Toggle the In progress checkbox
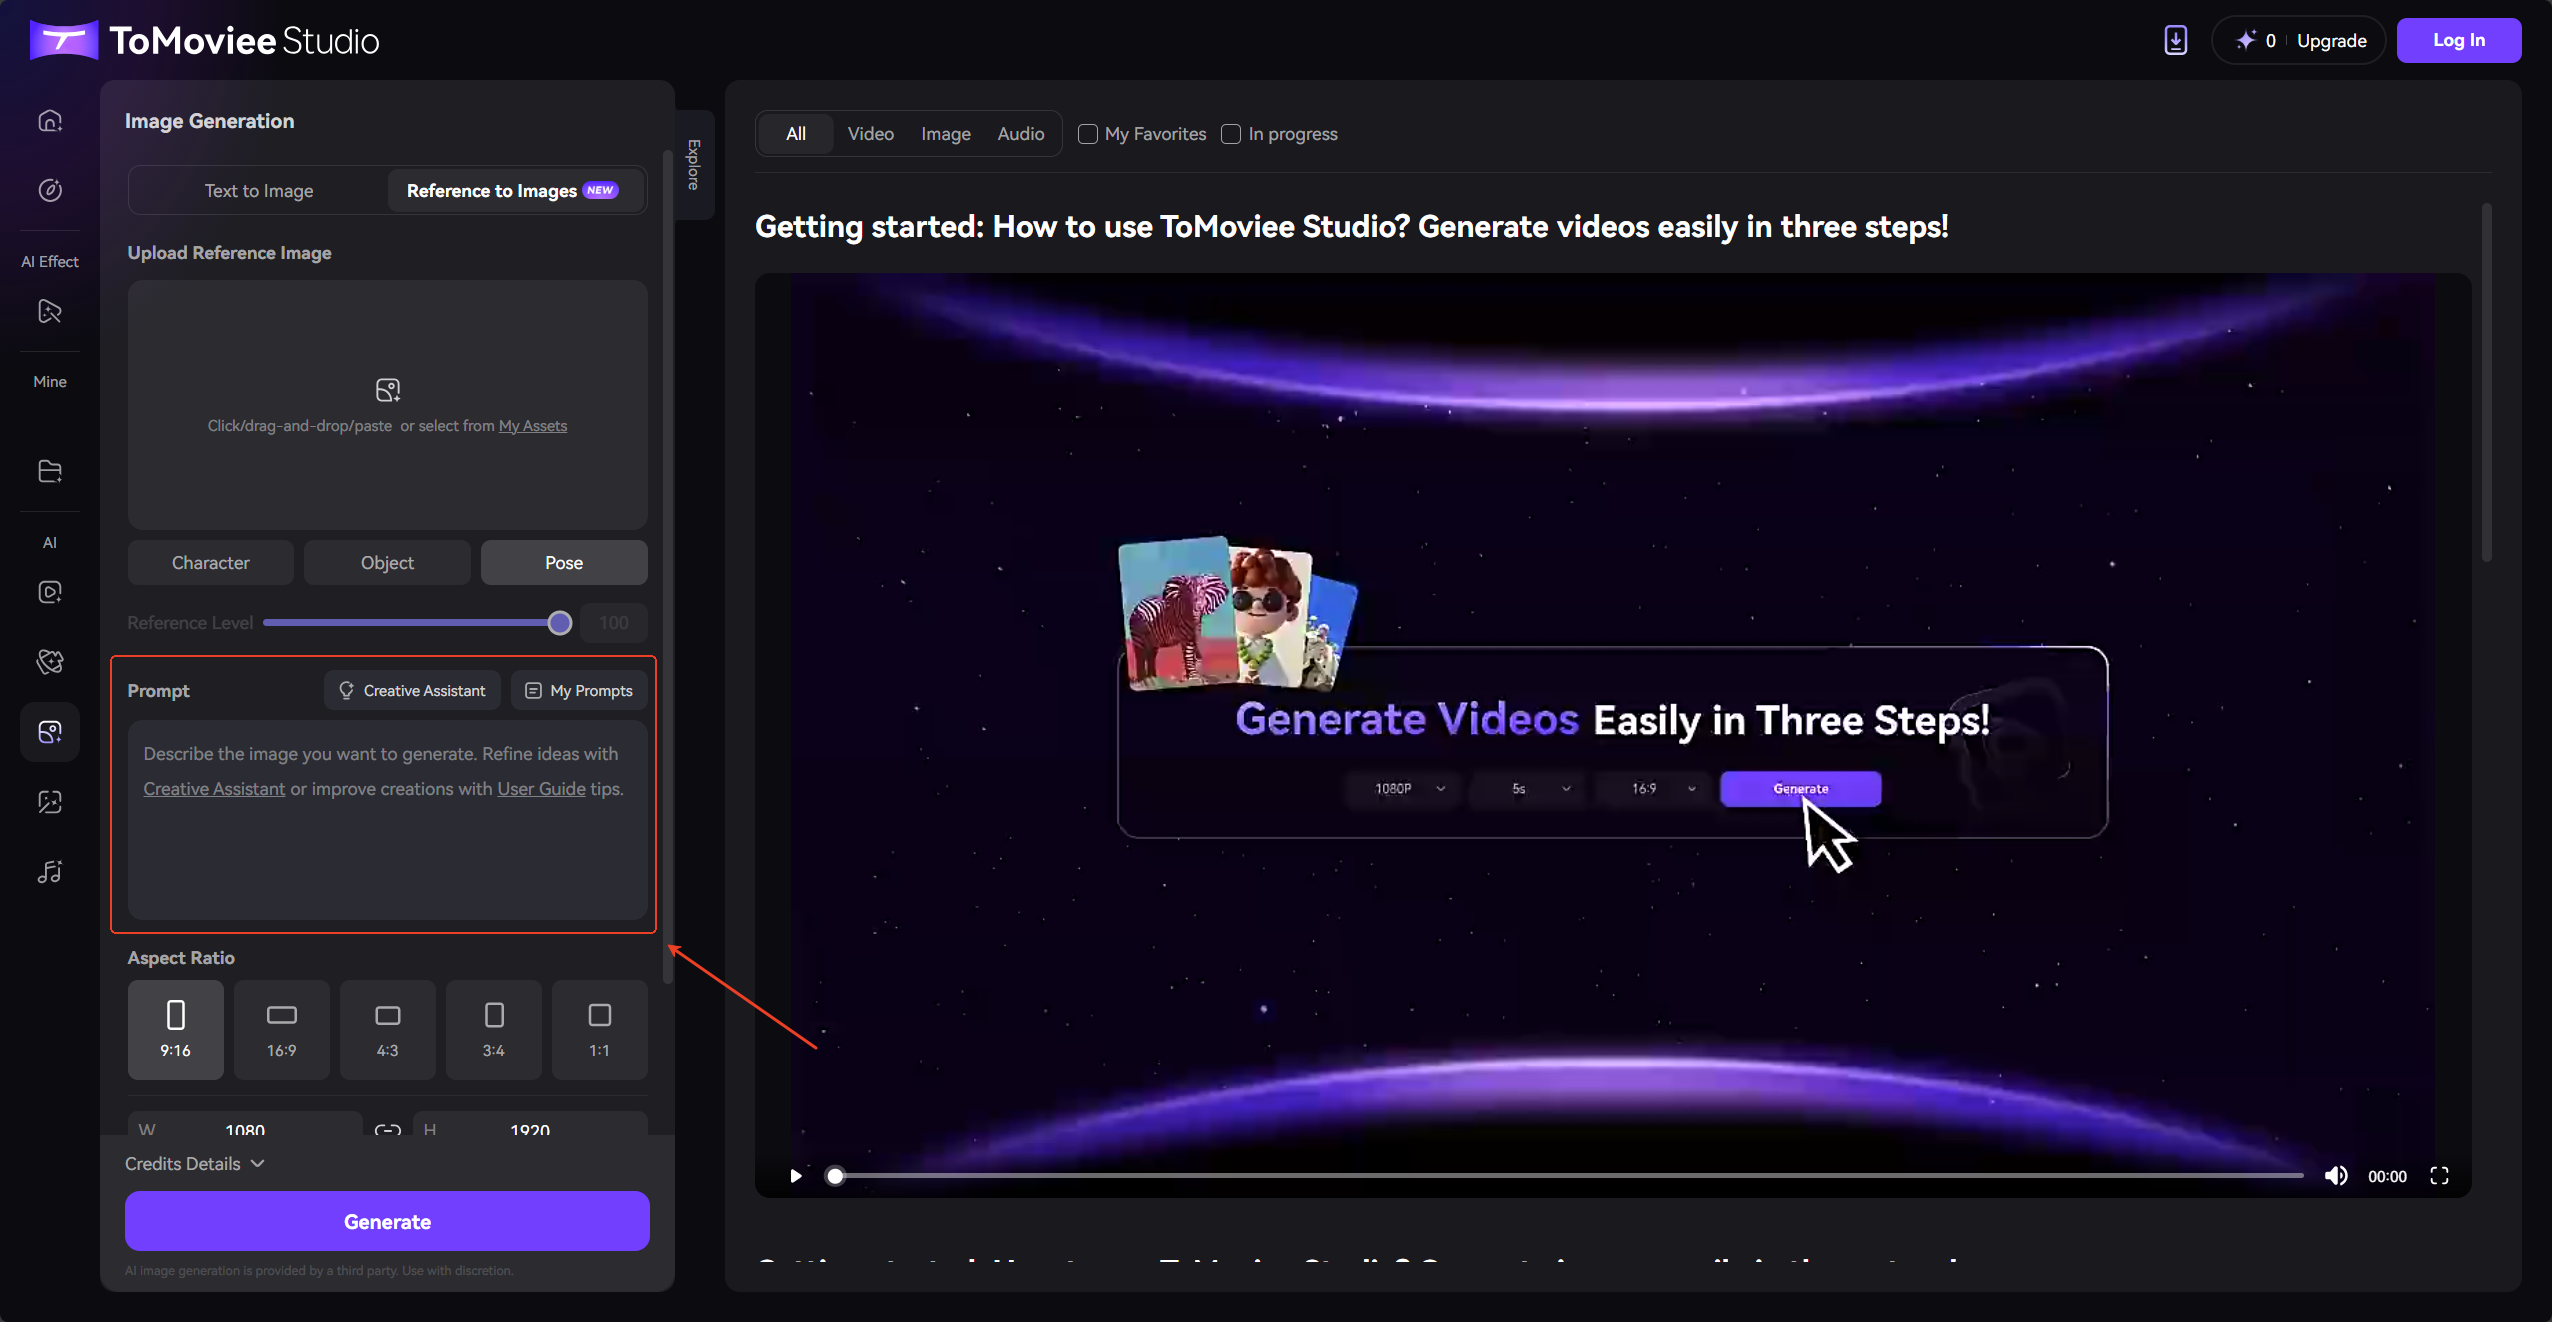Viewport: 2552px width, 1322px height. [x=1231, y=134]
